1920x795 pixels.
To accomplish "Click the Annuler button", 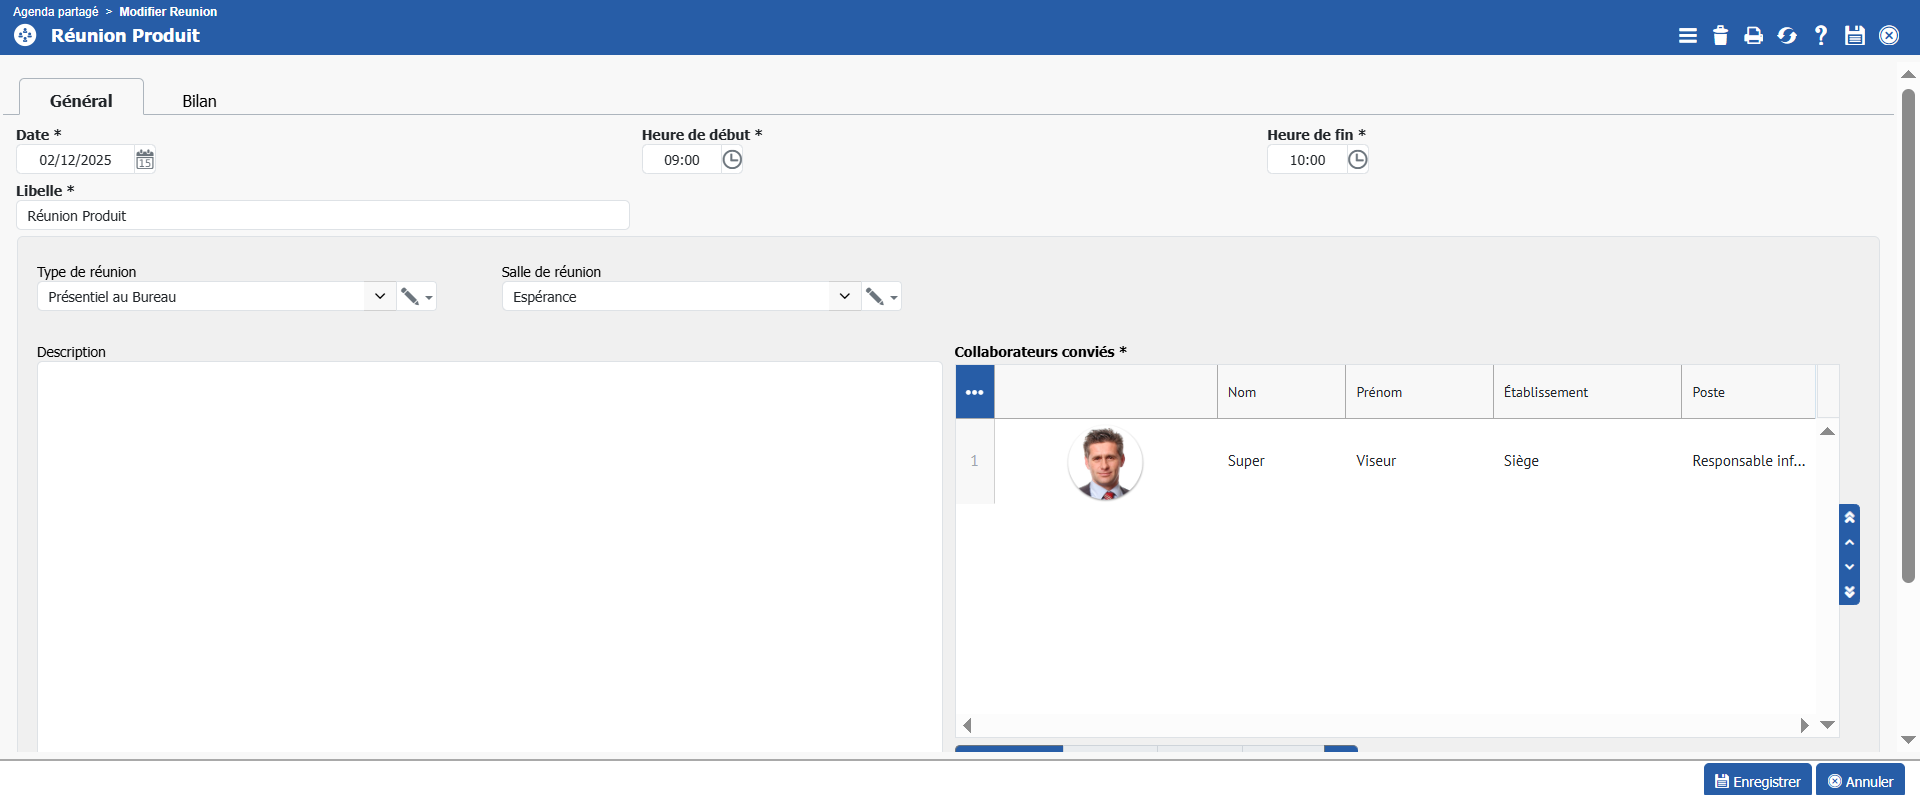I will [x=1860, y=781].
